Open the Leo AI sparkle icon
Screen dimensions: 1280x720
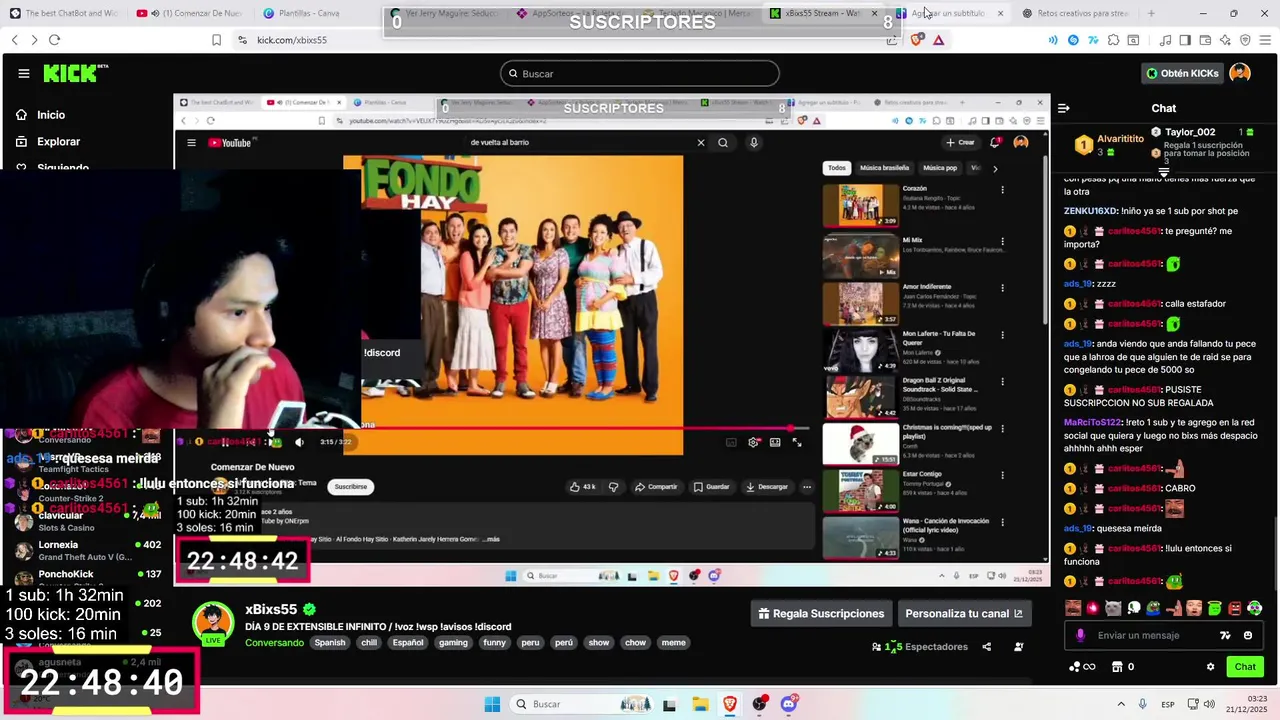click(1225, 40)
